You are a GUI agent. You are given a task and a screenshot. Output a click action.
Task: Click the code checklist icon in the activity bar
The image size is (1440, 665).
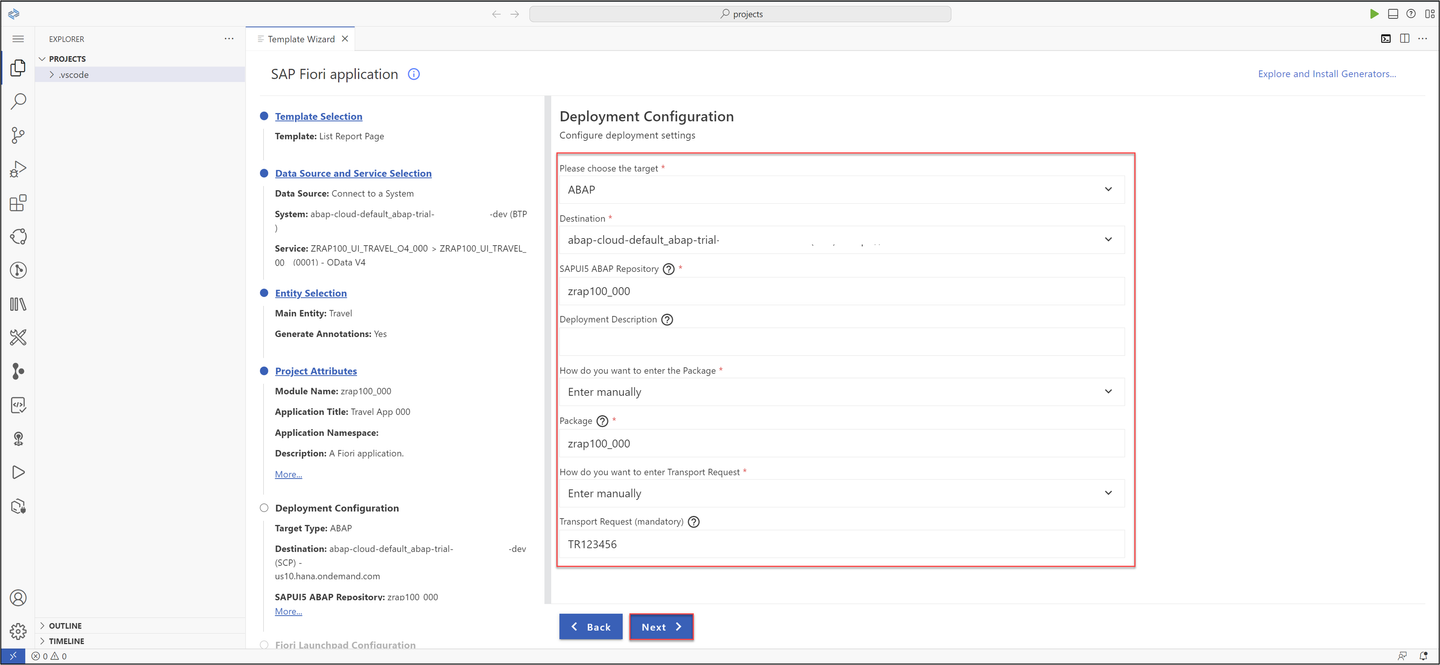tap(18, 405)
